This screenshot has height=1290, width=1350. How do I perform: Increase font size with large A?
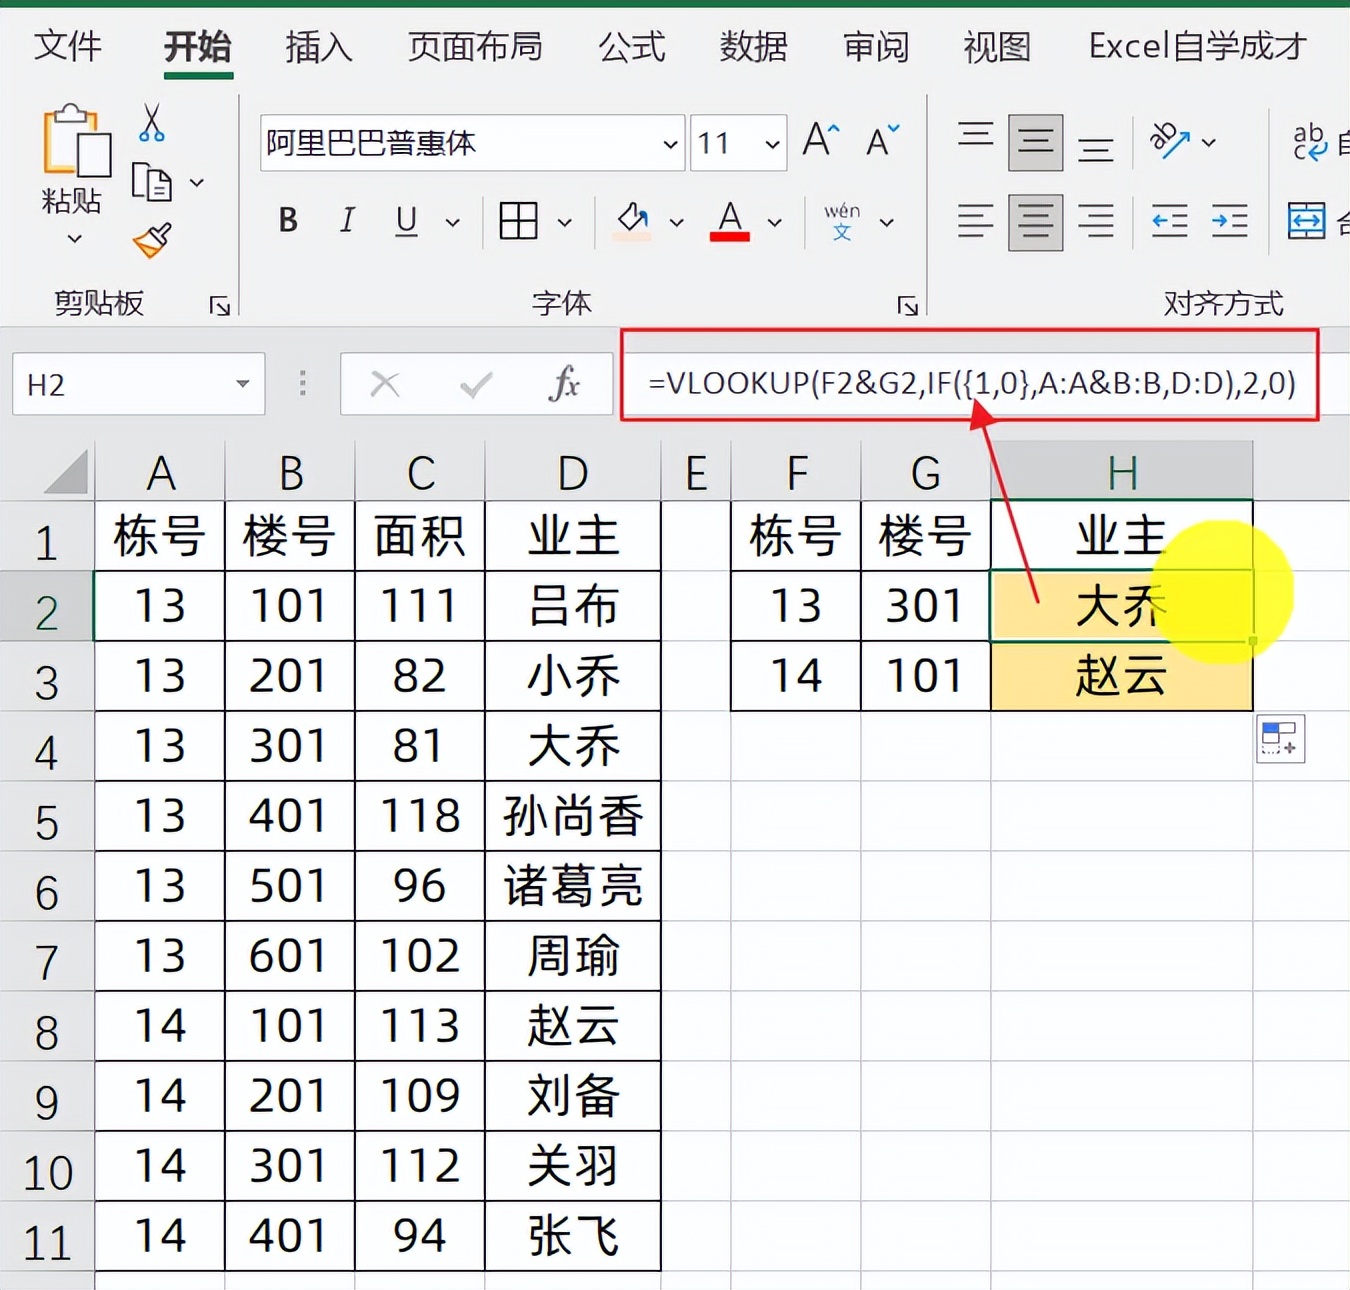click(821, 141)
